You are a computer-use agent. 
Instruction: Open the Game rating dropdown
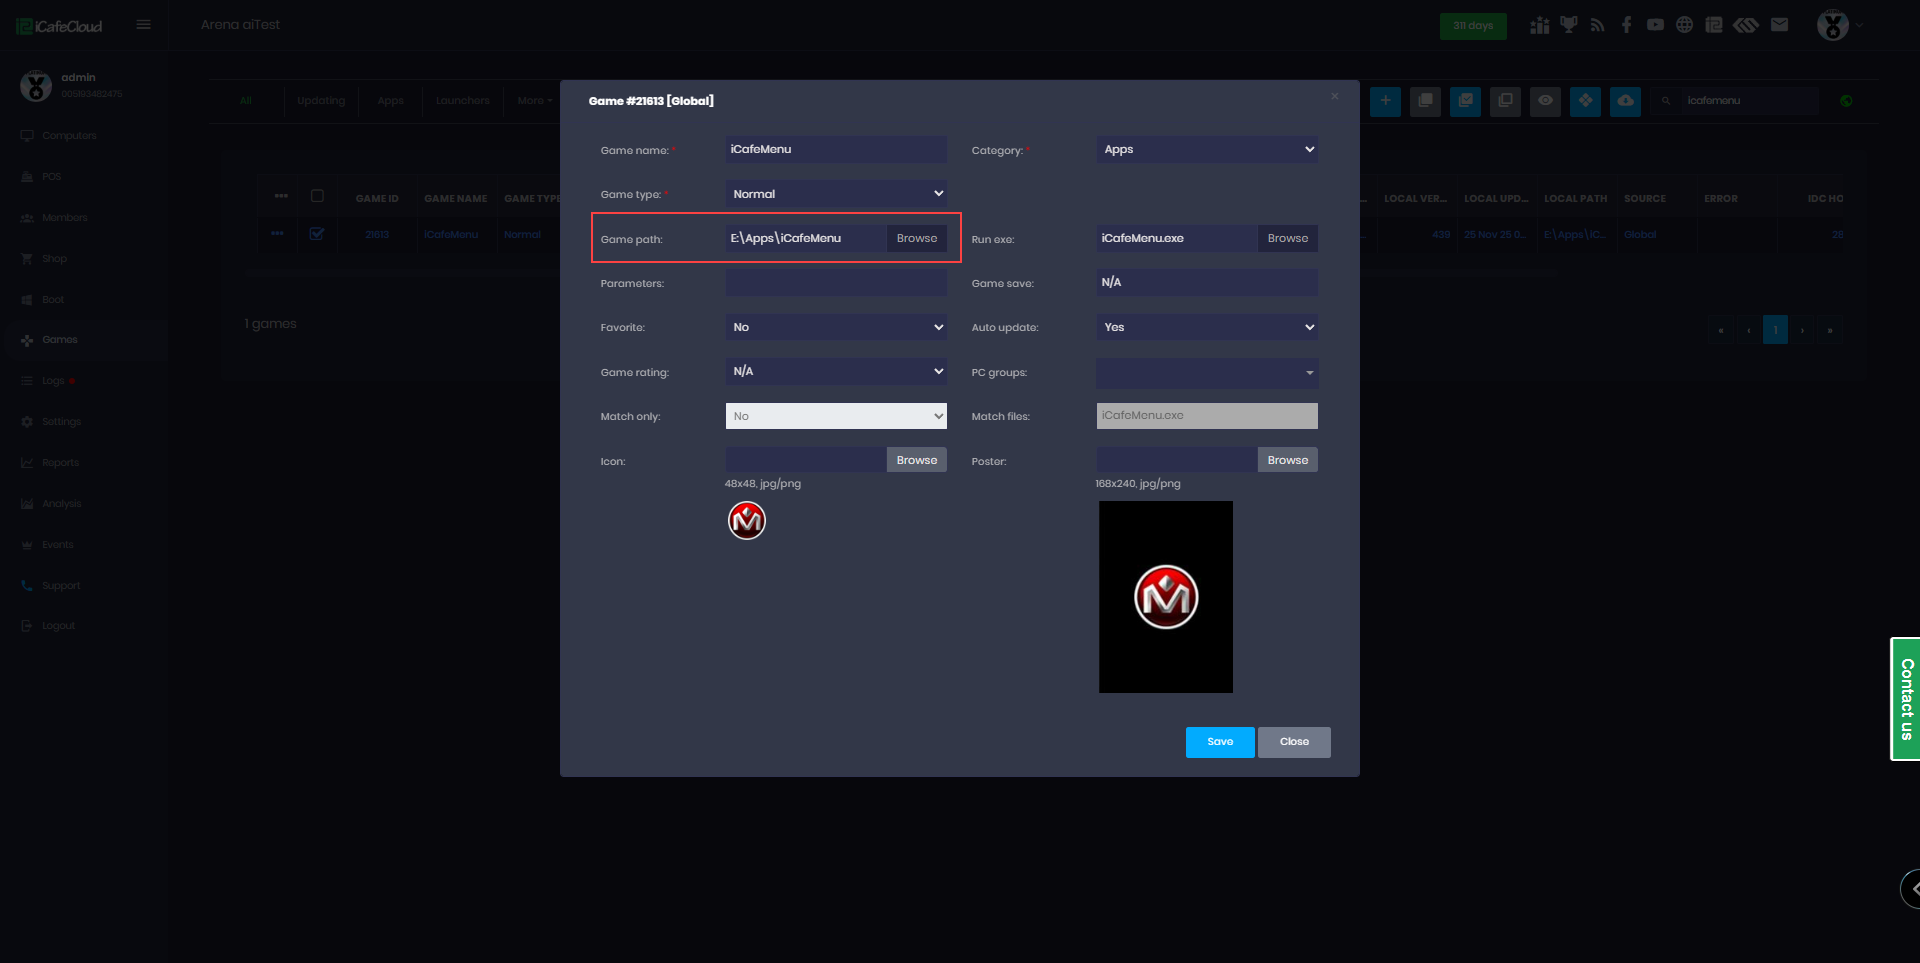[x=836, y=372]
